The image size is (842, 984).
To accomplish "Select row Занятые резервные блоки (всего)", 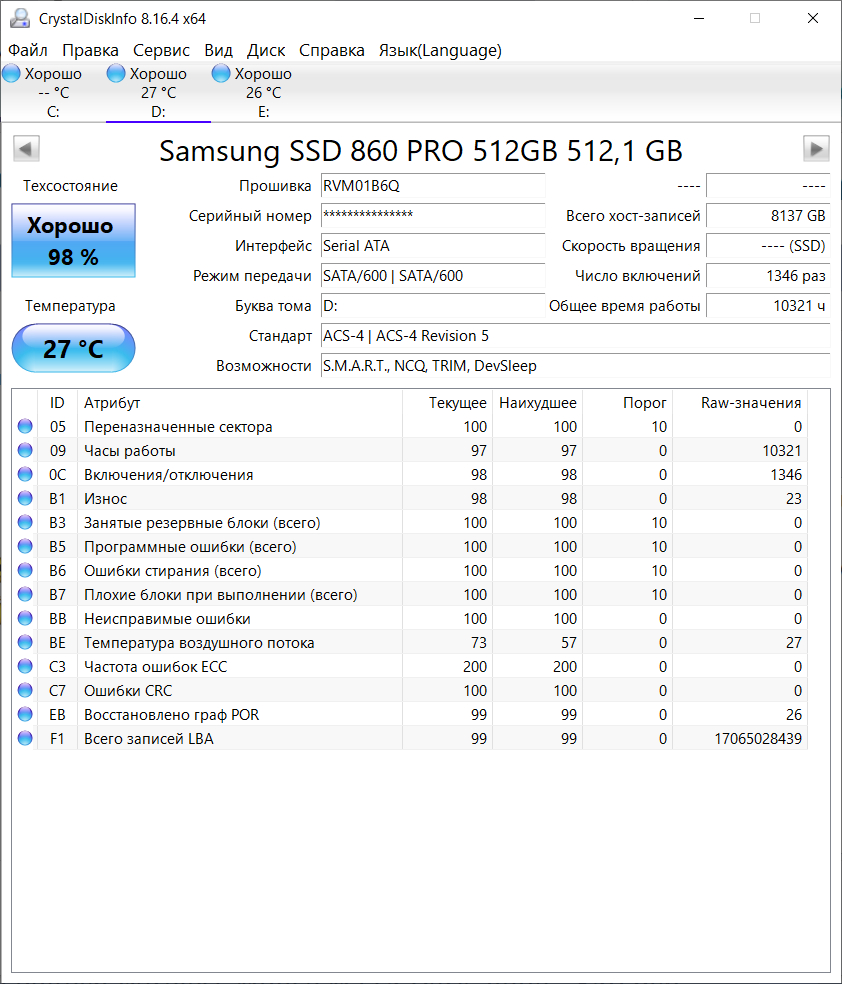I will pos(410,523).
